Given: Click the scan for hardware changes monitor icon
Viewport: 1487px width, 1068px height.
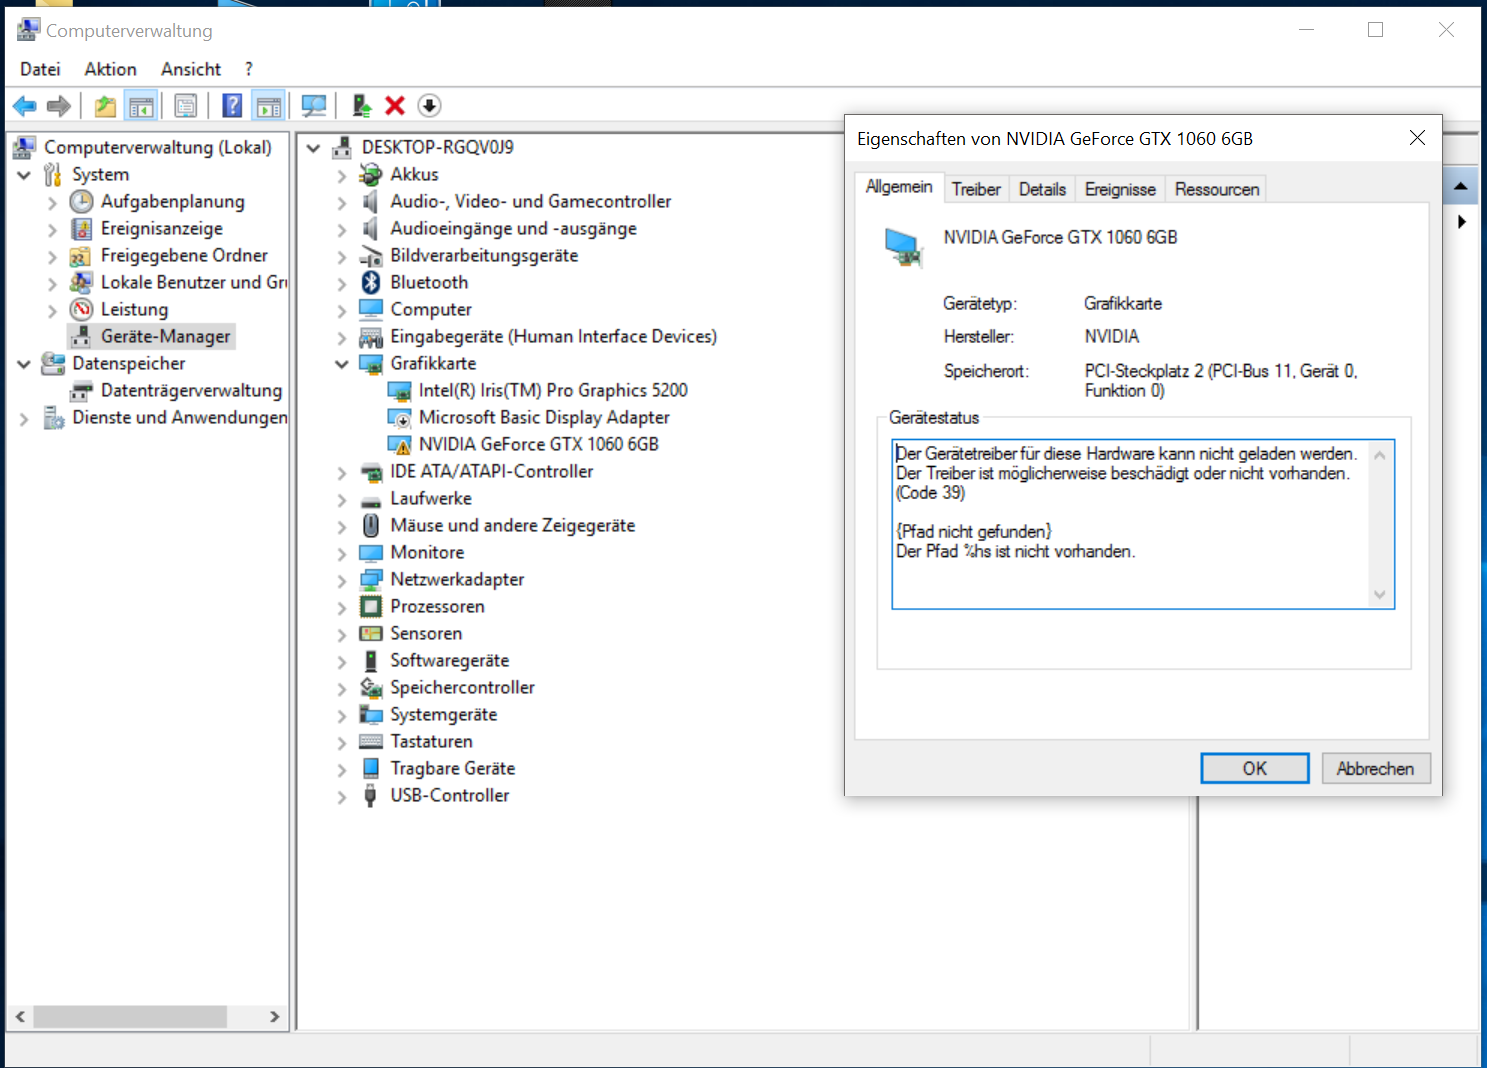Looking at the screenshot, I should tap(314, 106).
